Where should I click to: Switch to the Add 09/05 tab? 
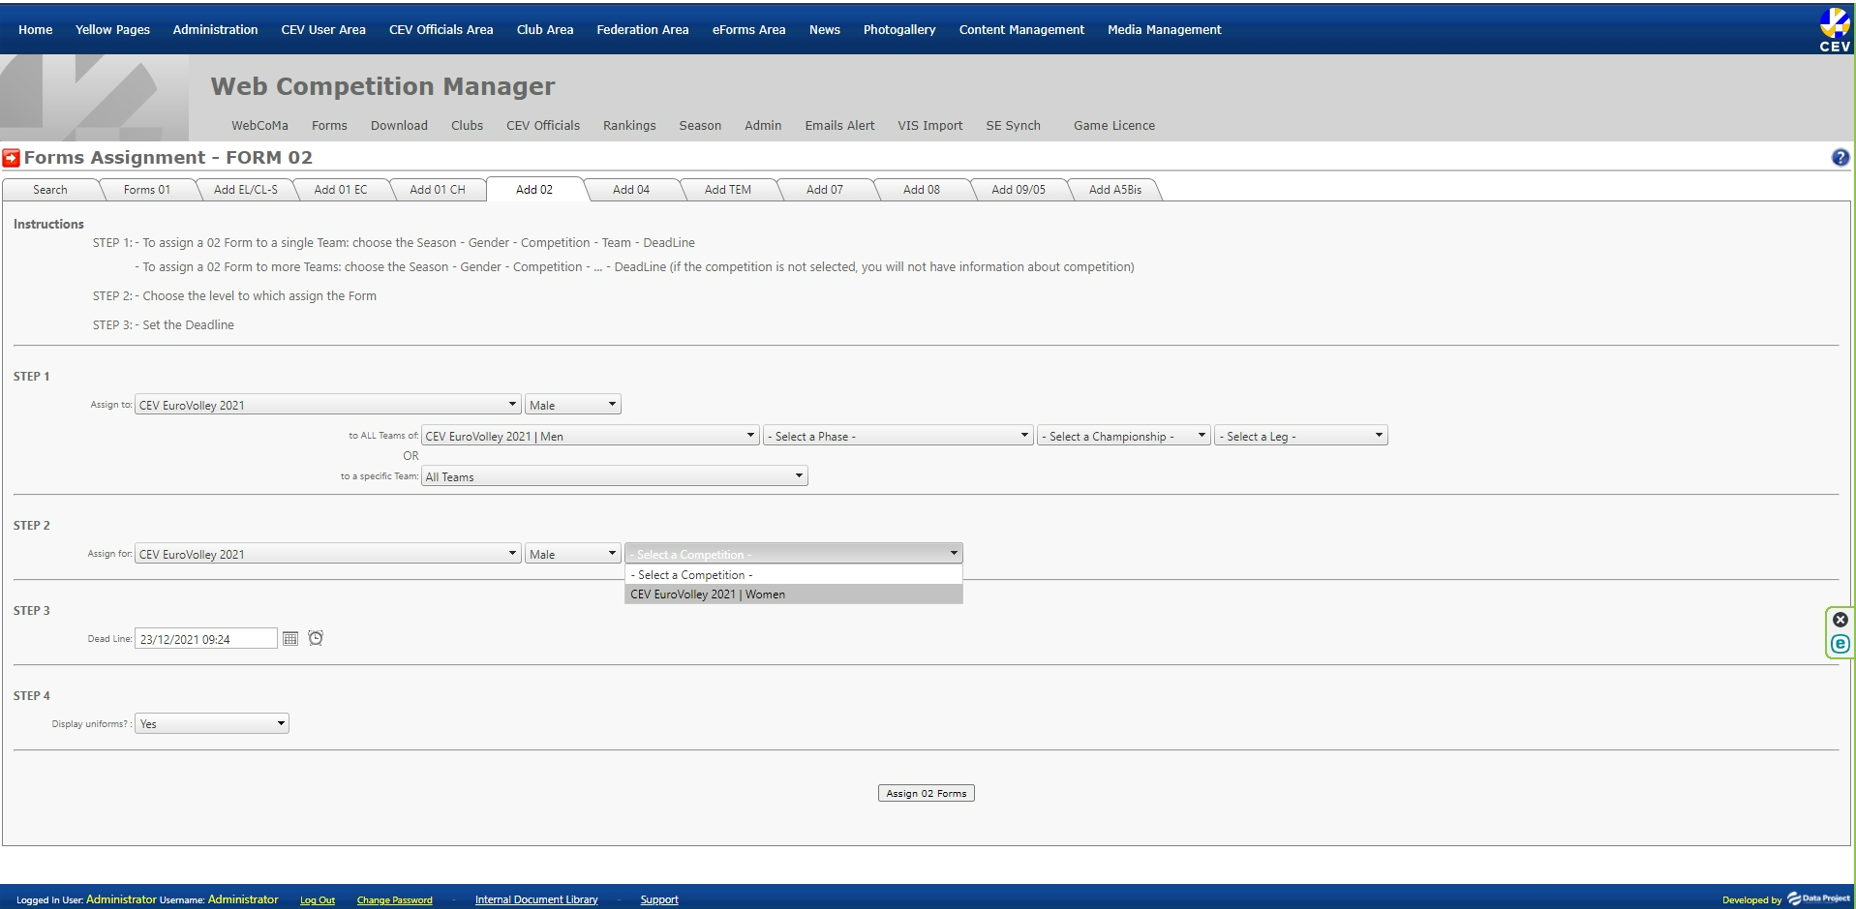pyautogui.click(x=1018, y=190)
